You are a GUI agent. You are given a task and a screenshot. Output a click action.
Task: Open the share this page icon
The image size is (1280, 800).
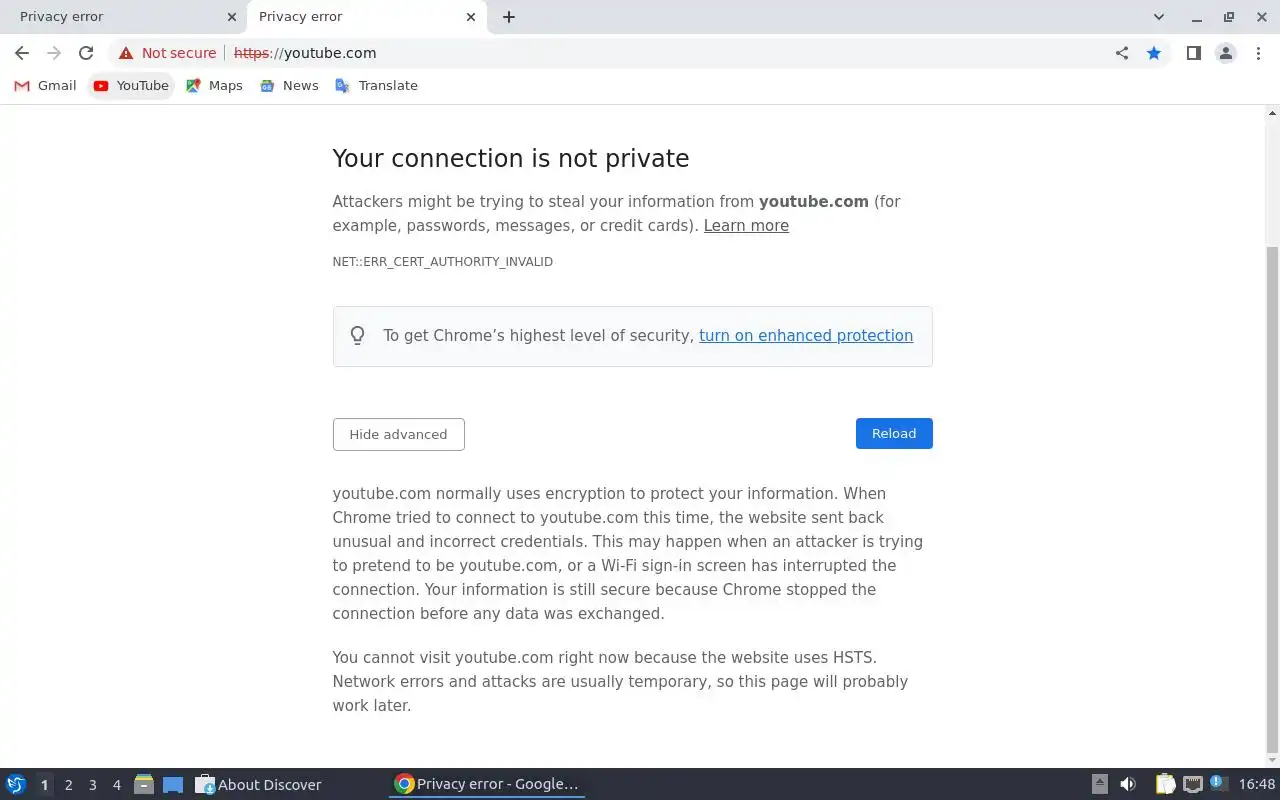1122,53
